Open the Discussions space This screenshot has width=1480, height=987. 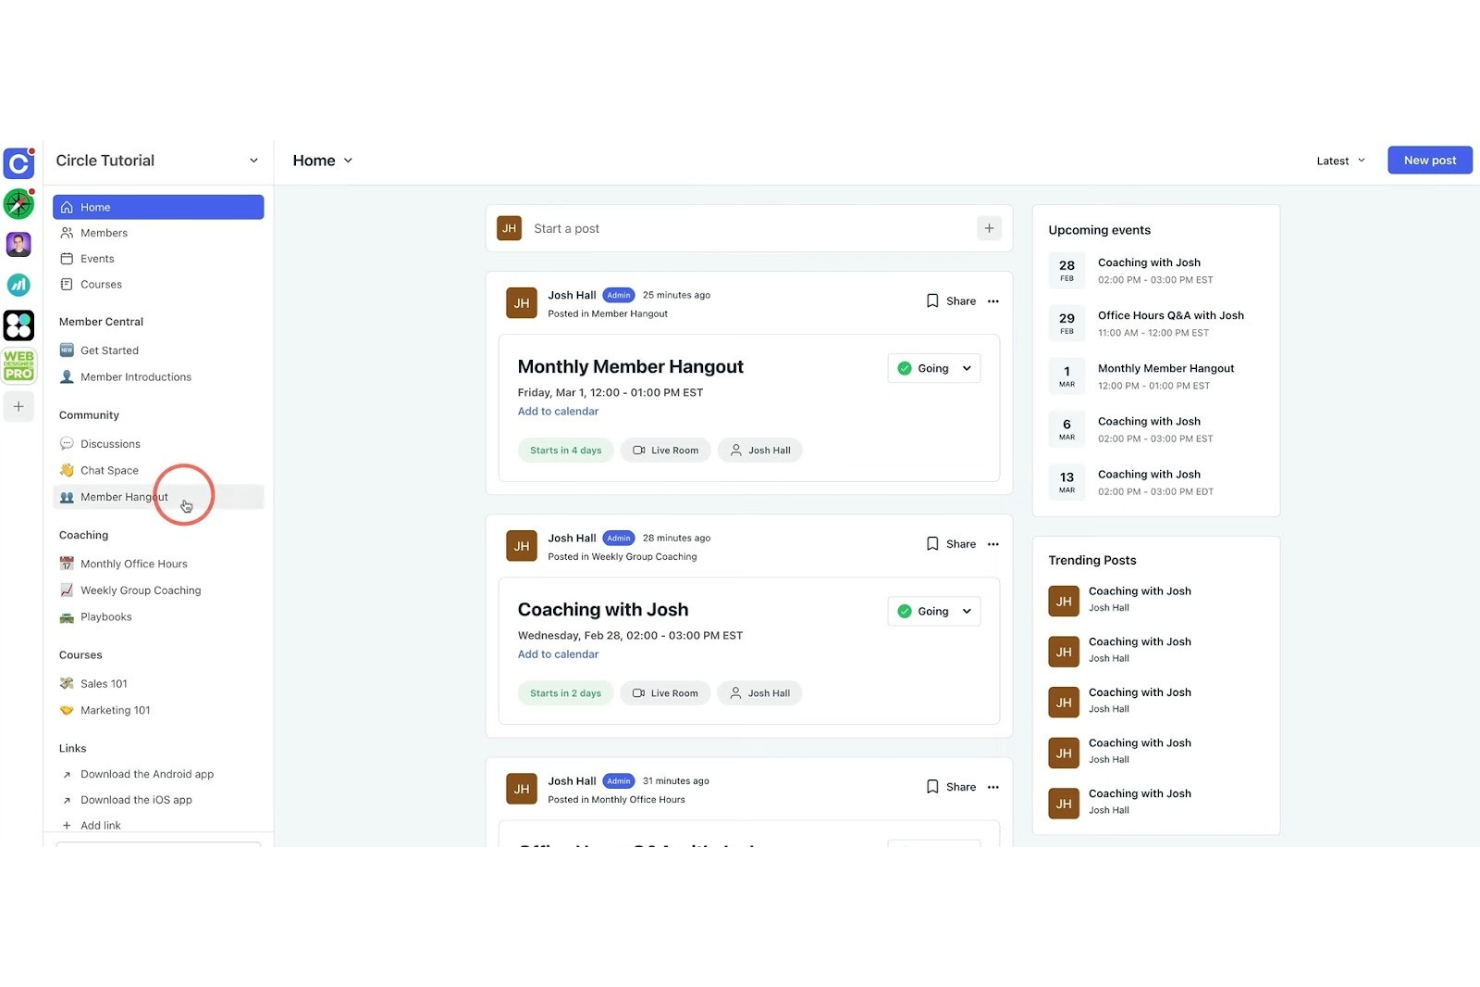111,443
